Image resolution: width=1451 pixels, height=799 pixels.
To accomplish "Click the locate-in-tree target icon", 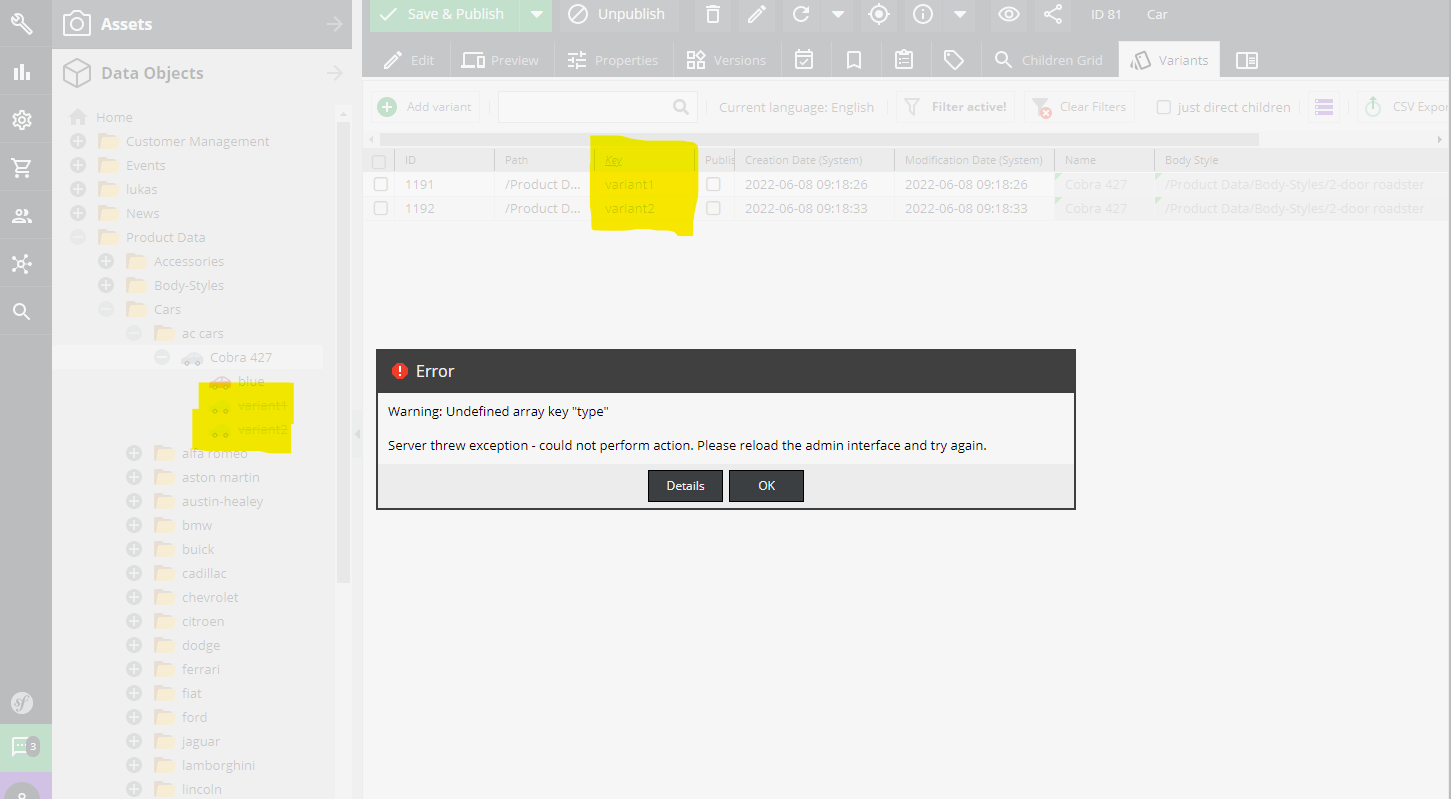I will (879, 14).
